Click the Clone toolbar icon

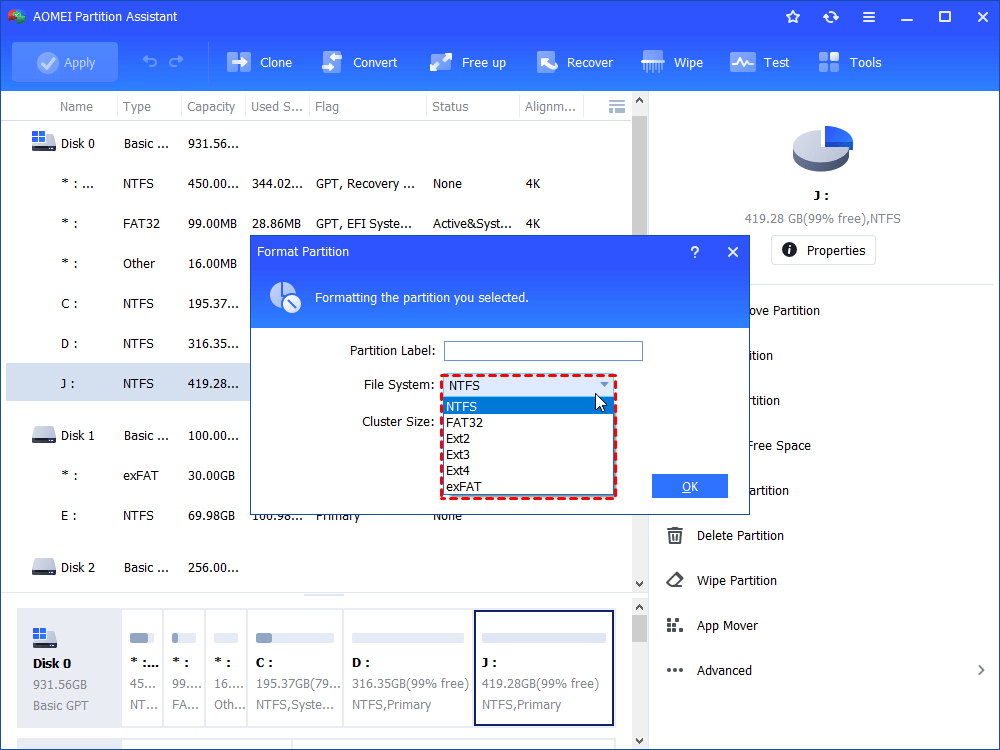240,62
